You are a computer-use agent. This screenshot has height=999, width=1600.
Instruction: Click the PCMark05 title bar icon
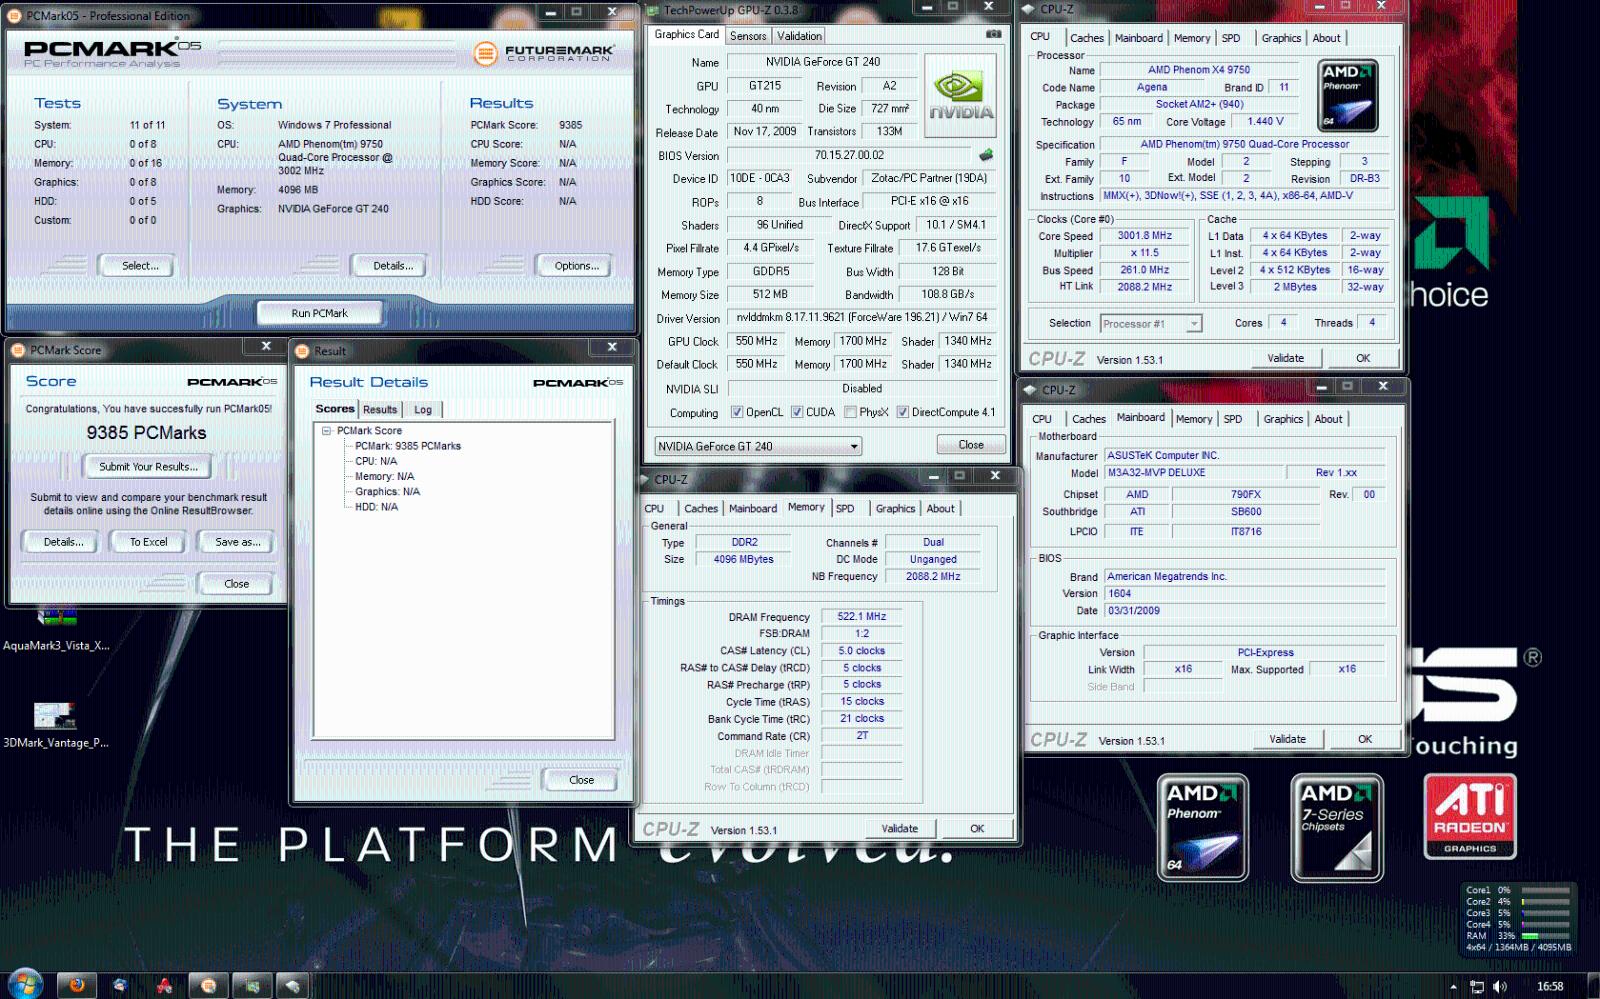tap(16, 16)
